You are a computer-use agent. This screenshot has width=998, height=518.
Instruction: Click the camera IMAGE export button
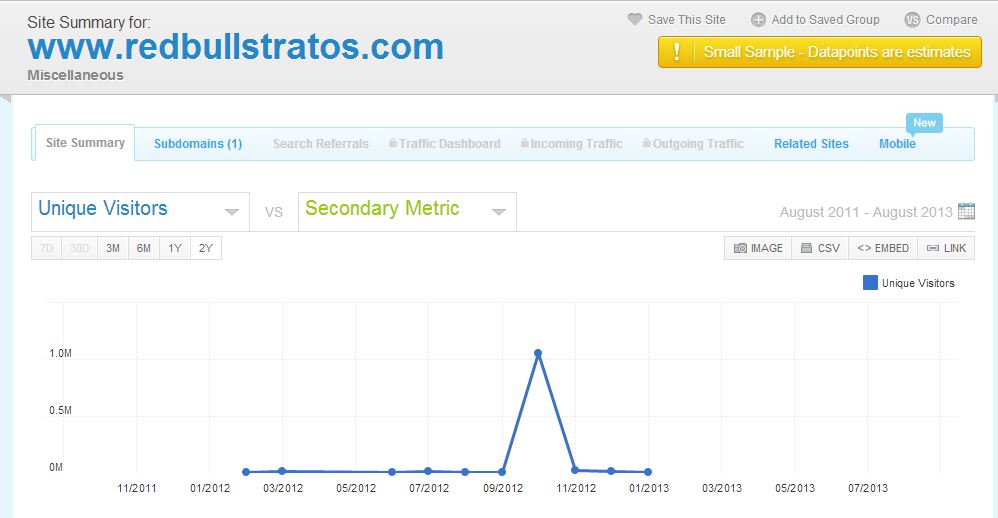pyautogui.click(x=758, y=248)
